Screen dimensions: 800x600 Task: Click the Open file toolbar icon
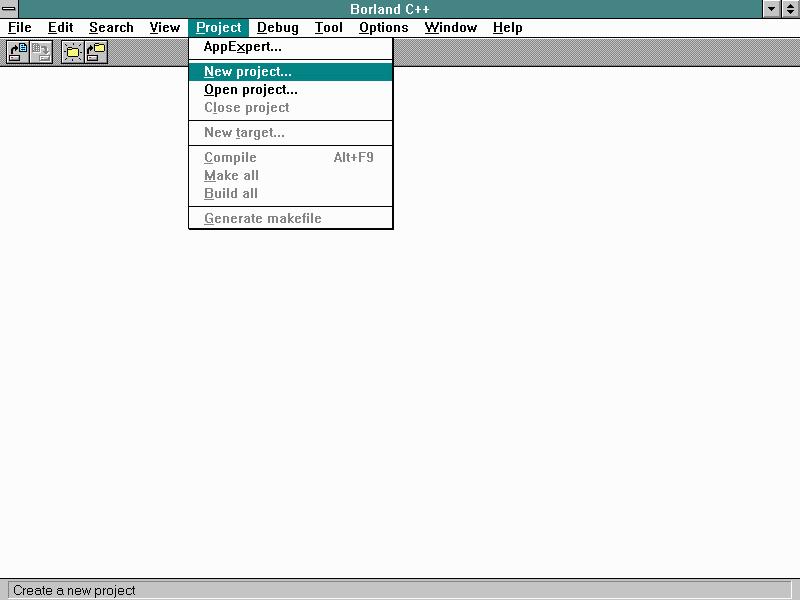click(18, 52)
